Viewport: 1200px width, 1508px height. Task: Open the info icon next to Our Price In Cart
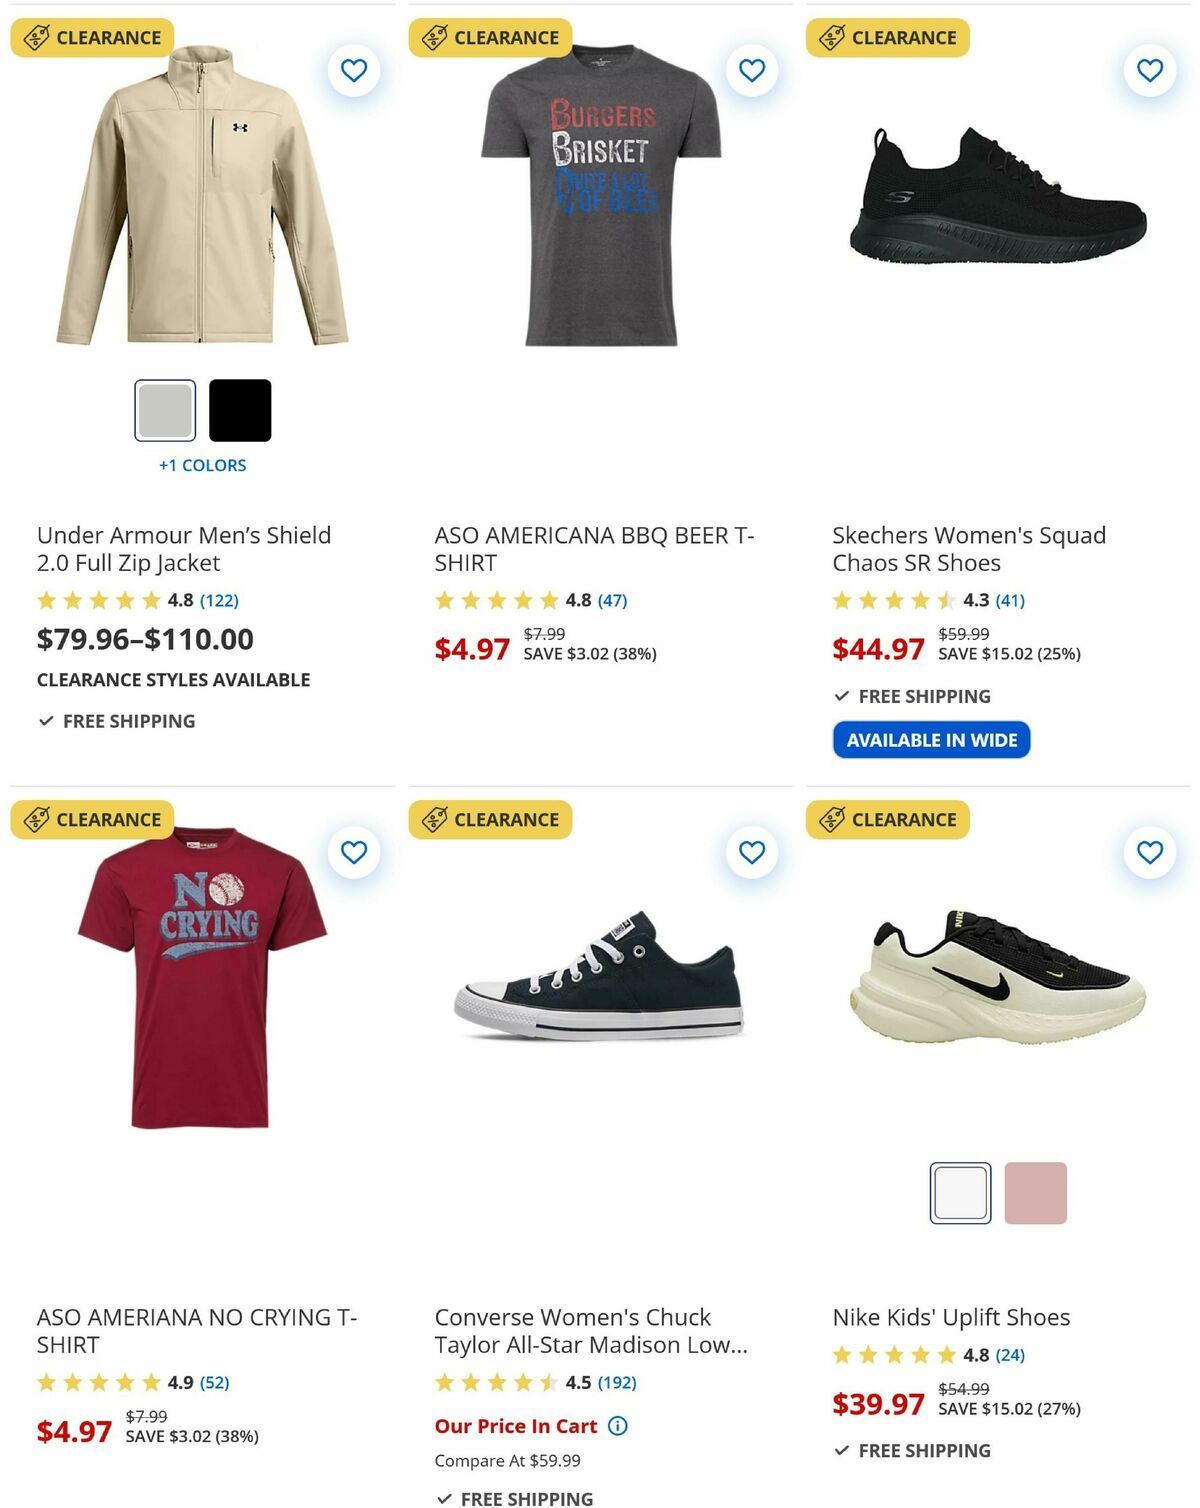coord(618,1426)
